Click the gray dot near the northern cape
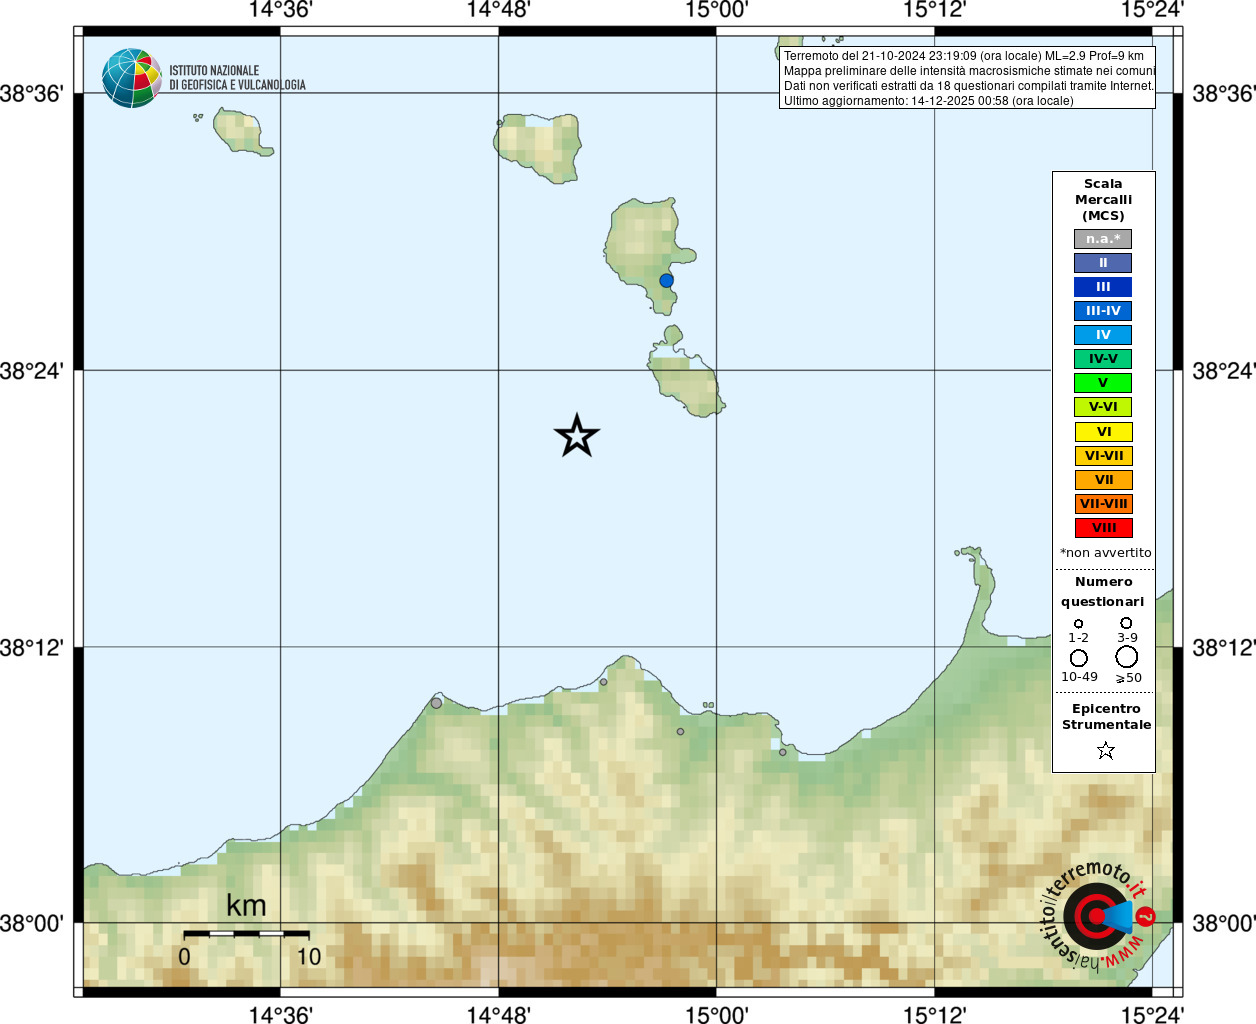The height and width of the screenshot is (1024, 1256). click(x=603, y=682)
